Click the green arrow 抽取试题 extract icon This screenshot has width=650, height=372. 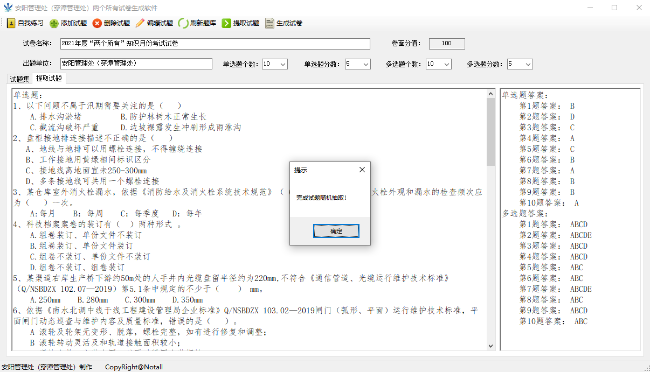click(226, 23)
